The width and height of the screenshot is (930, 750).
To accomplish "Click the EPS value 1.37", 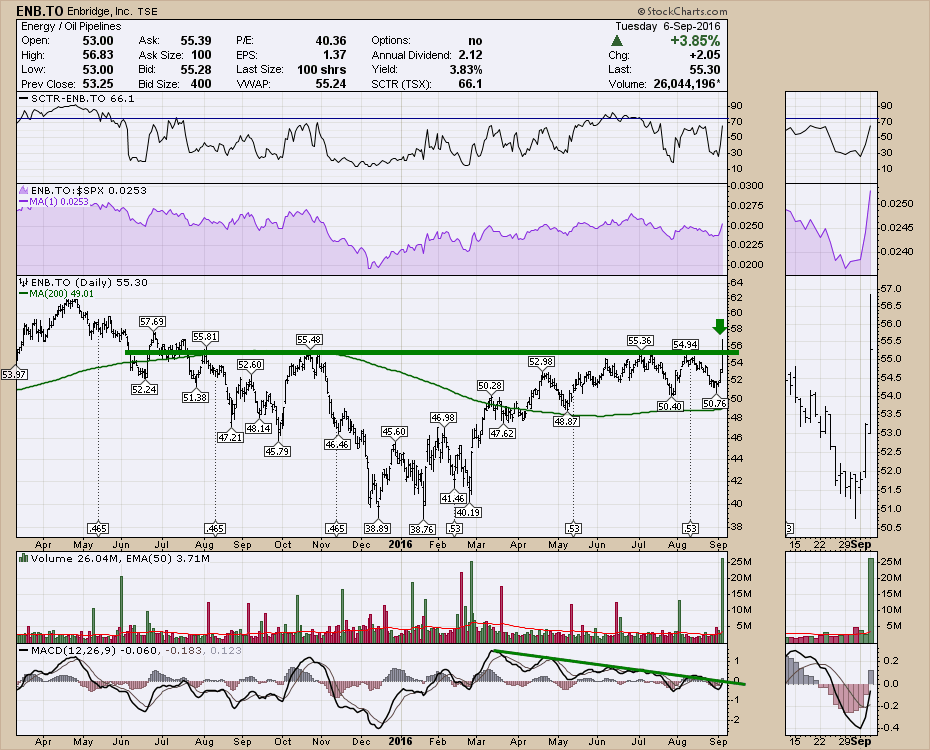I will point(335,55).
